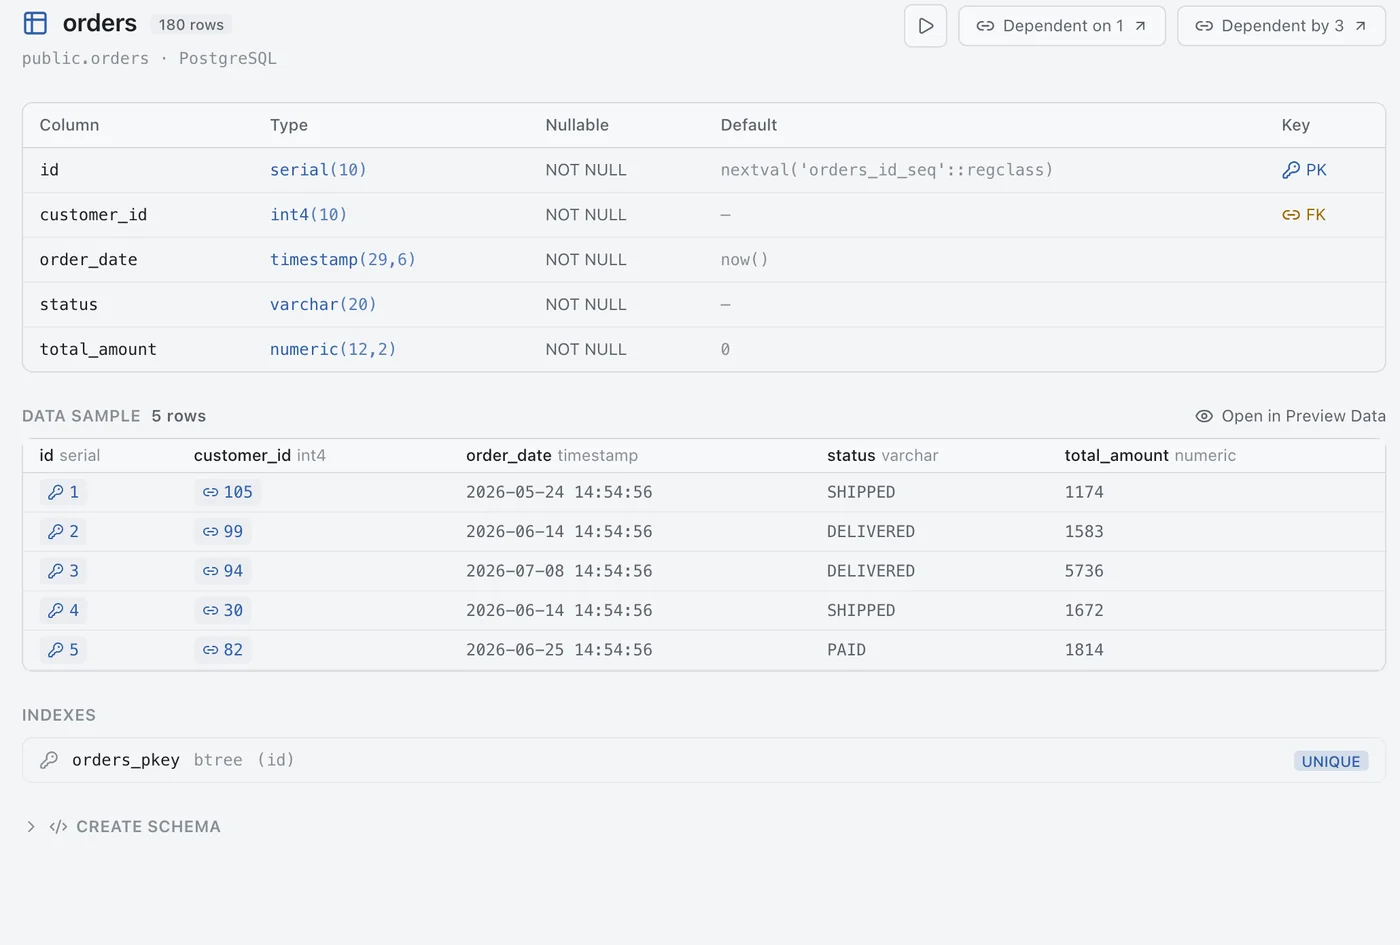Click the key icon of orders_pkey index

coord(49,760)
